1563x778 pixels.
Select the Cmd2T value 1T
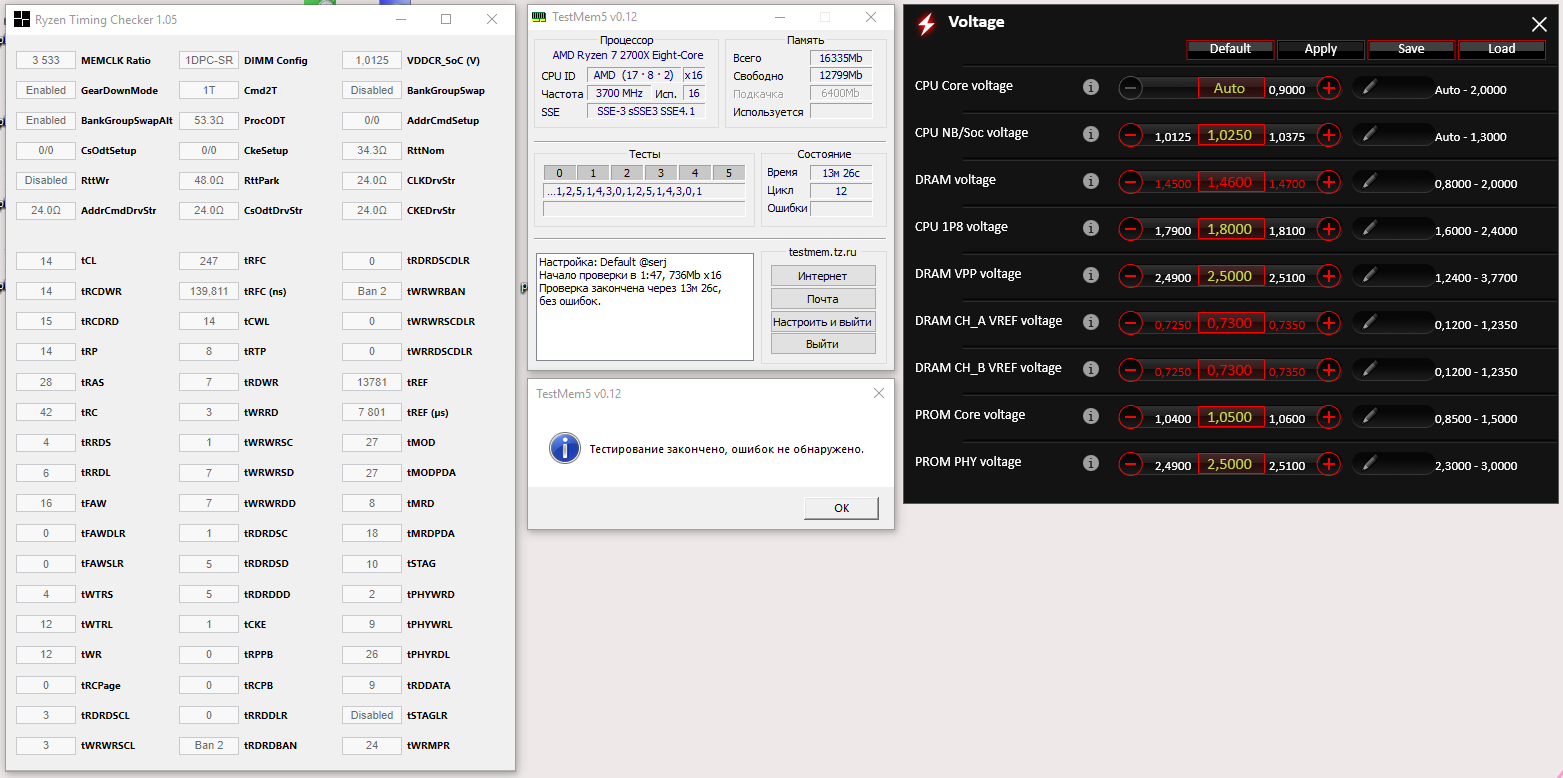click(209, 90)
